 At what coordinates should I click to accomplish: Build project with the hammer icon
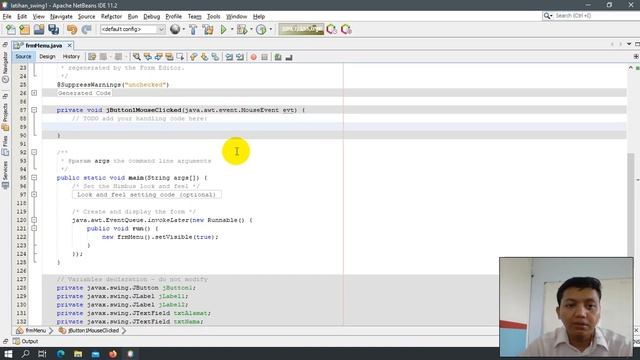pyautogui.click(x=193, y=29)
